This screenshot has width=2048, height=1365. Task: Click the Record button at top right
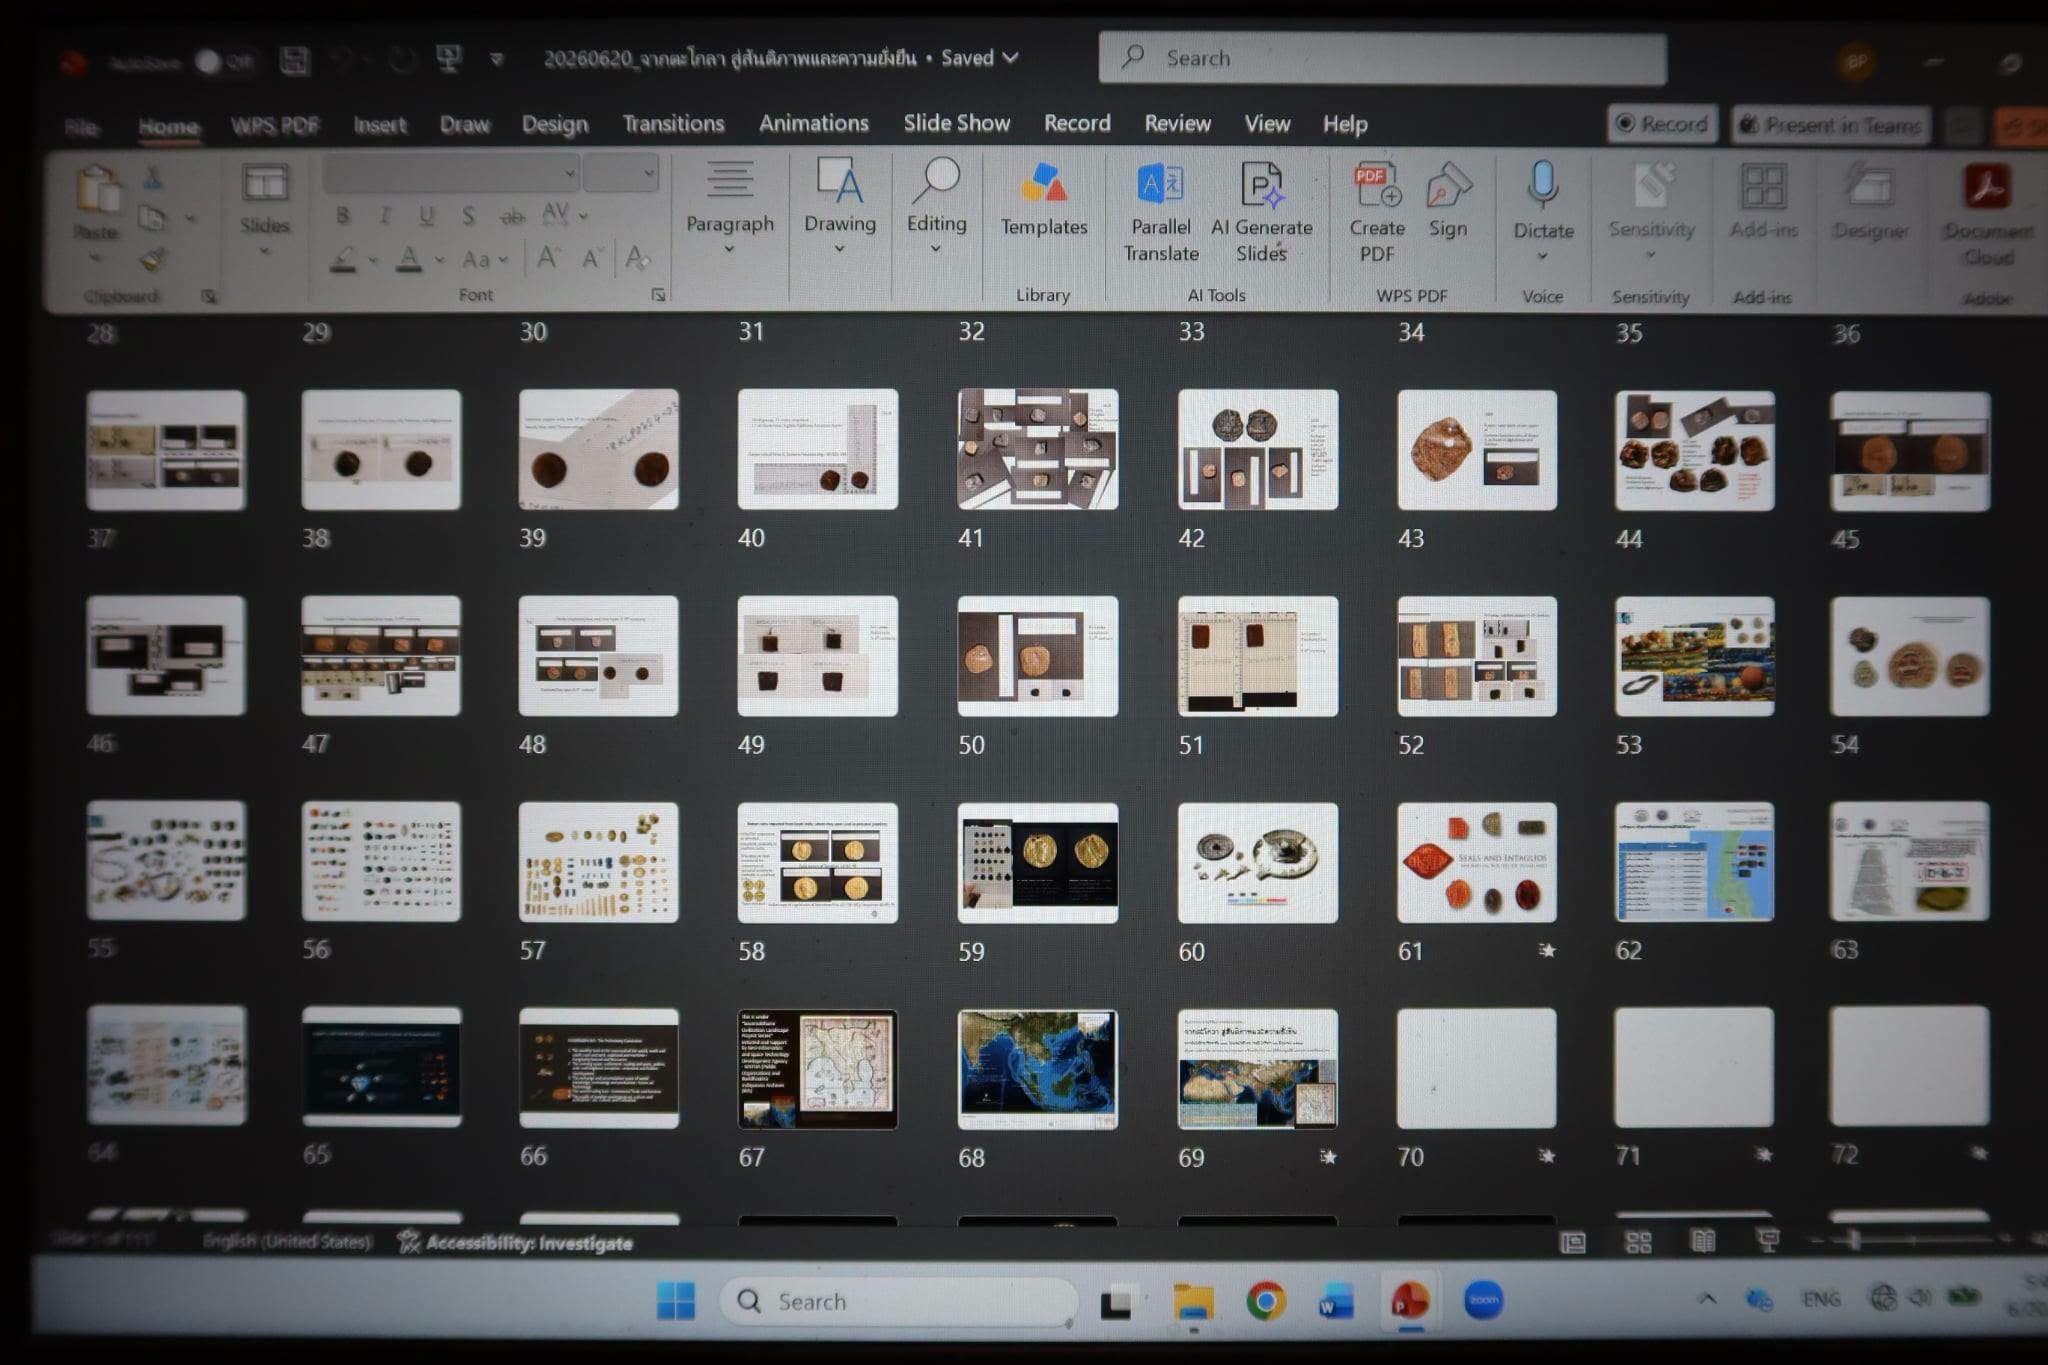1662,124
